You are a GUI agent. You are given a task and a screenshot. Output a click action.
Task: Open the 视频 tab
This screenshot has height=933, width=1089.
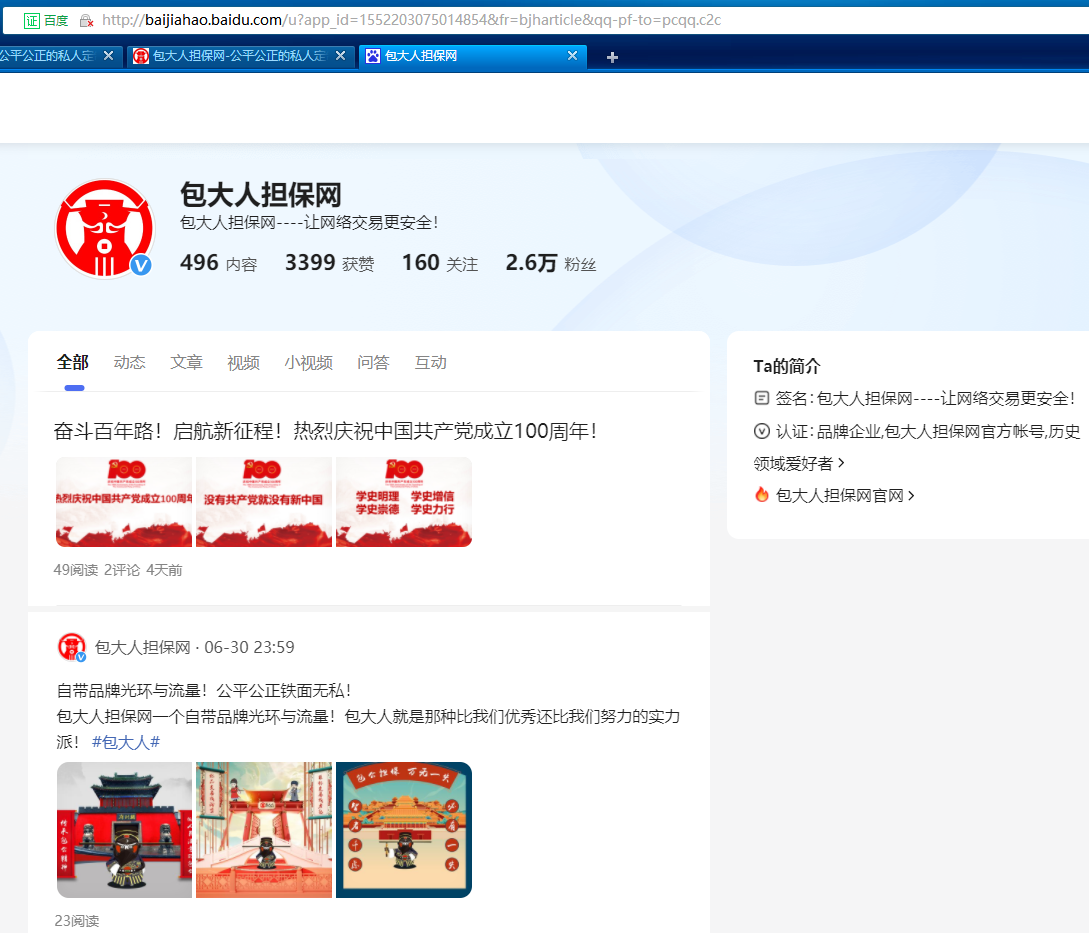pos(244,363)
